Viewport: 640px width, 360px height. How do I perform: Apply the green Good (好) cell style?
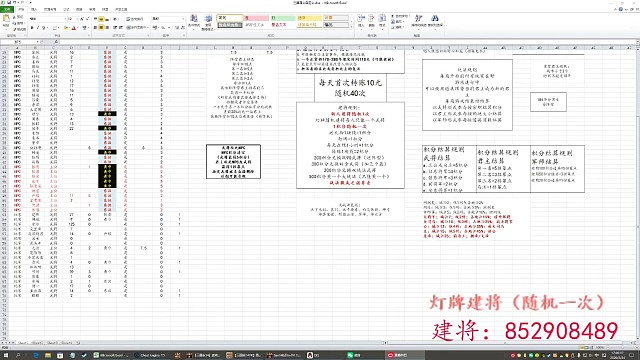[283, 18]
